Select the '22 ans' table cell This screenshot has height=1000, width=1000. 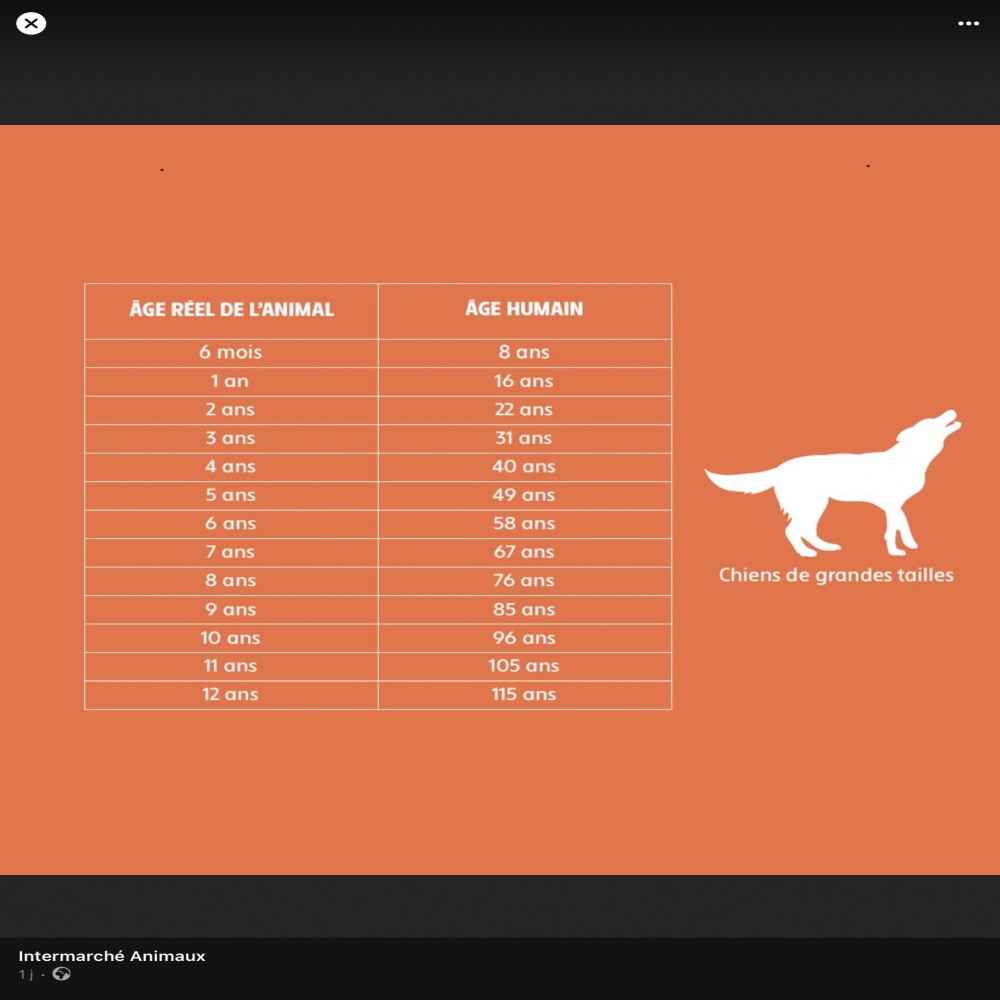pyautogui.click(x=525, y=411)
